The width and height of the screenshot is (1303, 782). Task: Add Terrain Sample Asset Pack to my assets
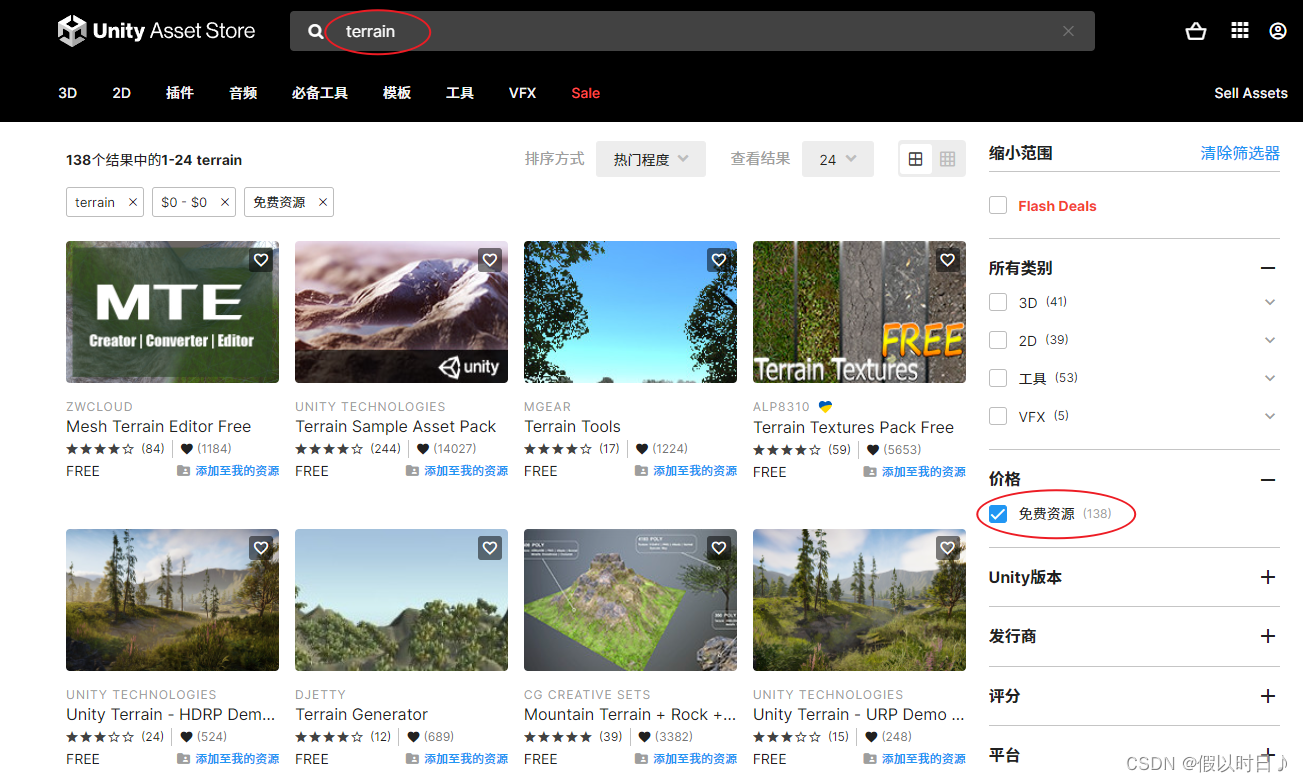(458, 471)
